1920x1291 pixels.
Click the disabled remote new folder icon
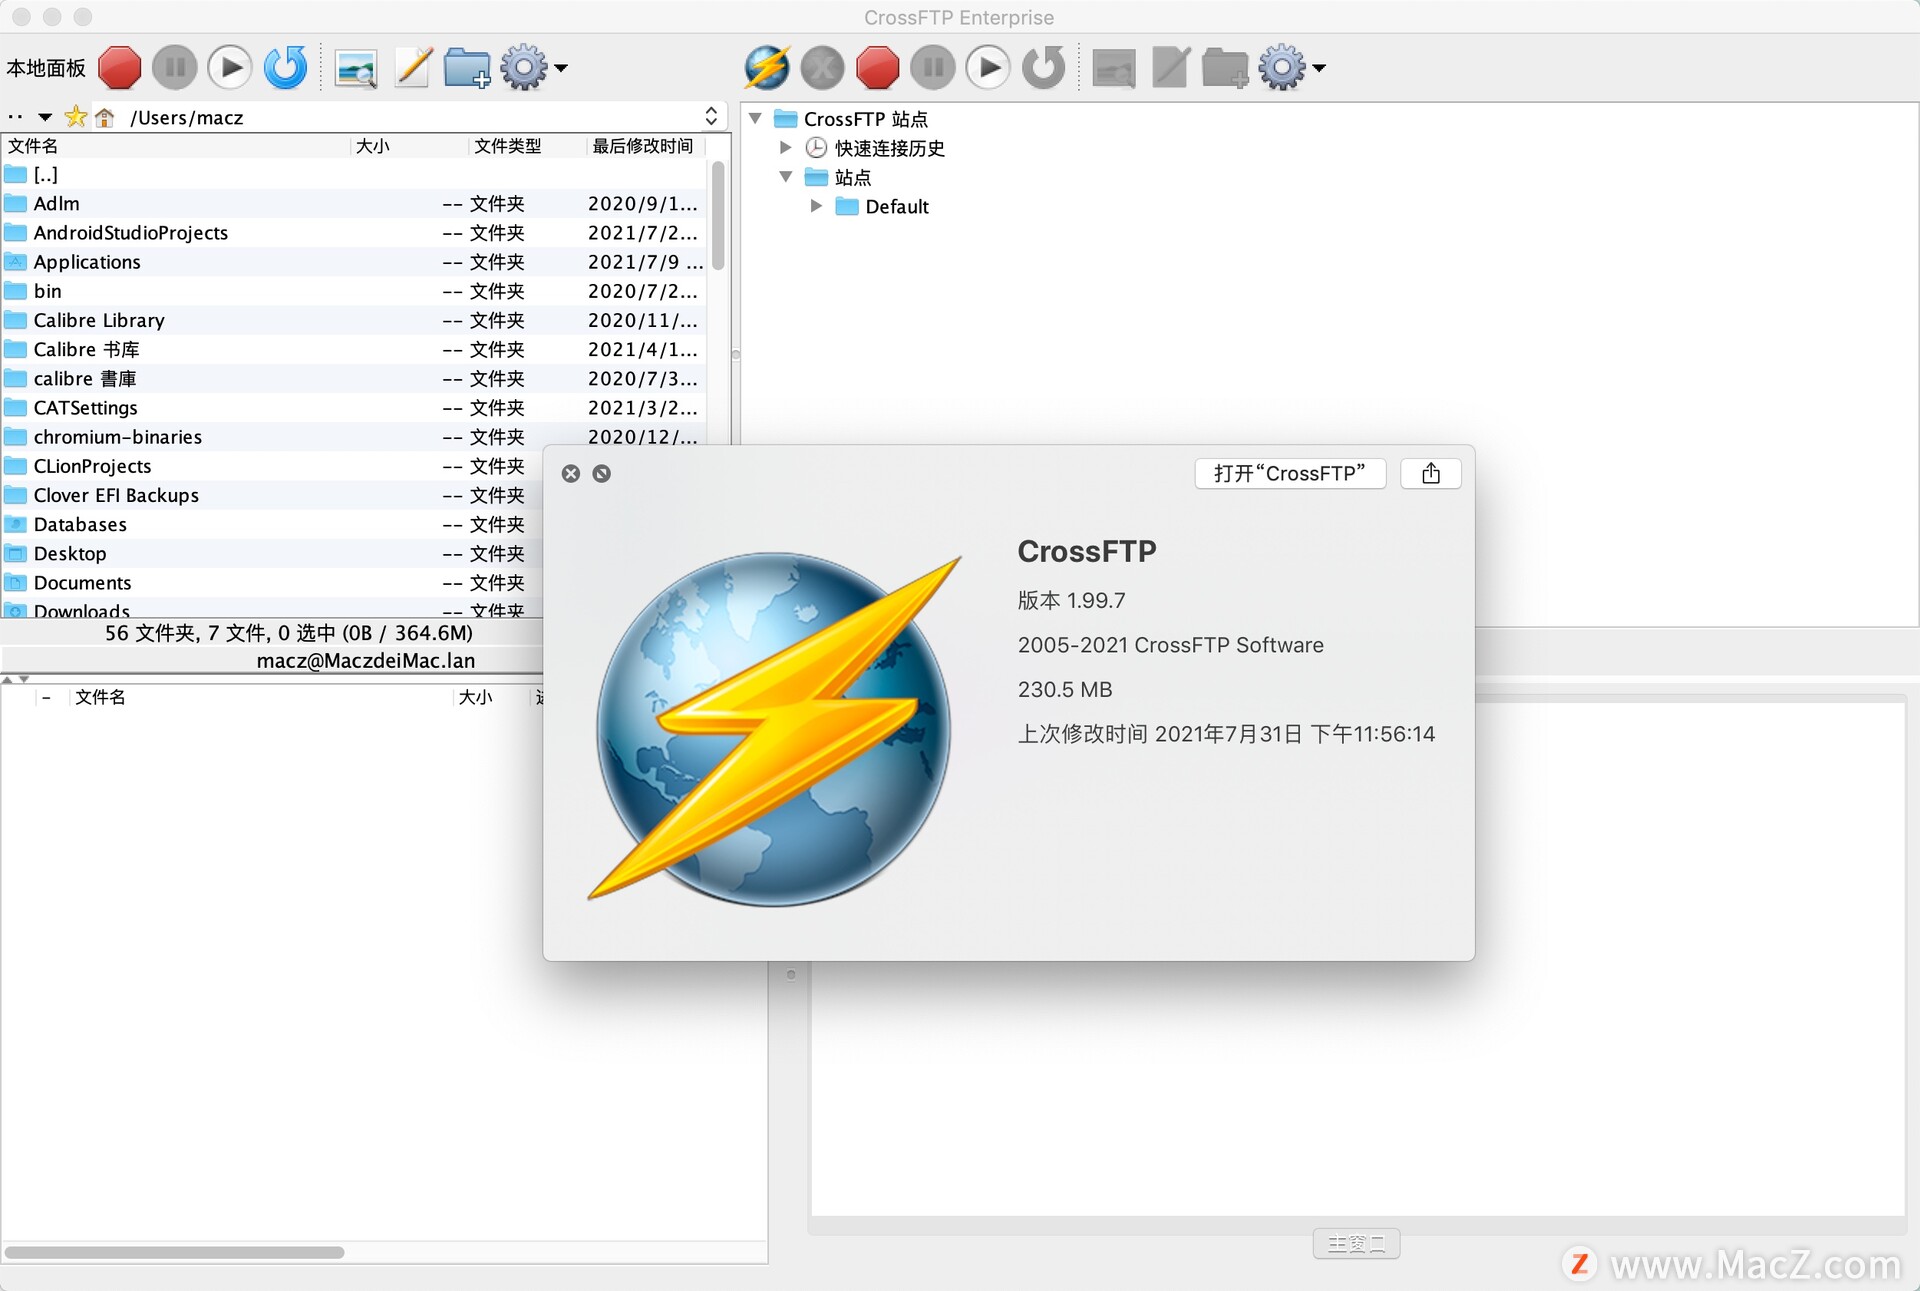pyautogui.click(x=1225, y=68)
